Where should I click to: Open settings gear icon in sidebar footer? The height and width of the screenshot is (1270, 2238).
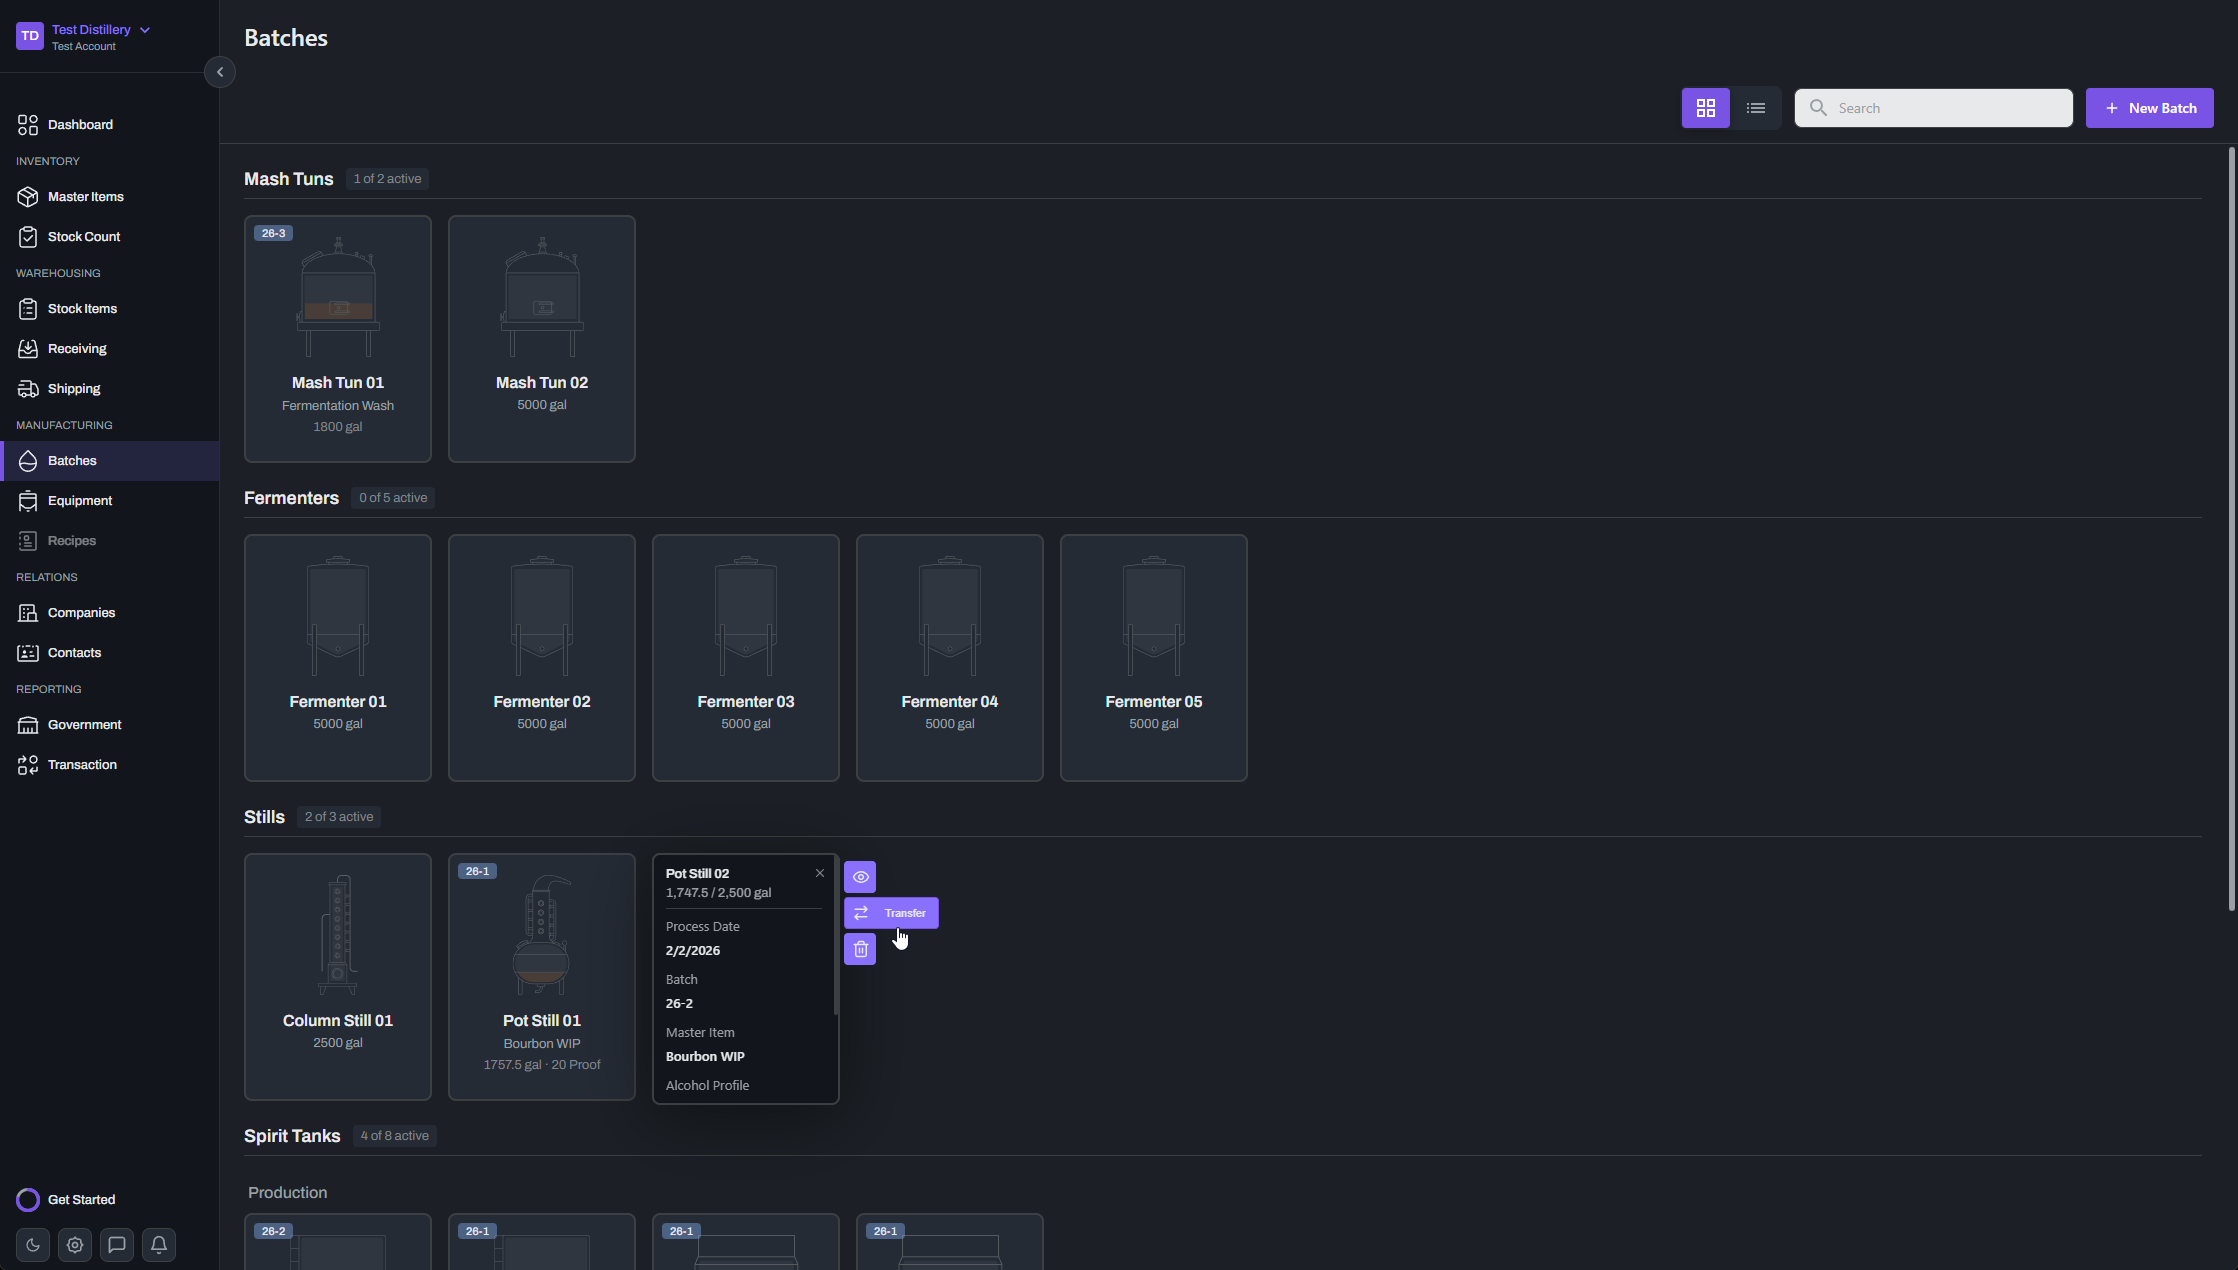click(x=75, y=1245)
